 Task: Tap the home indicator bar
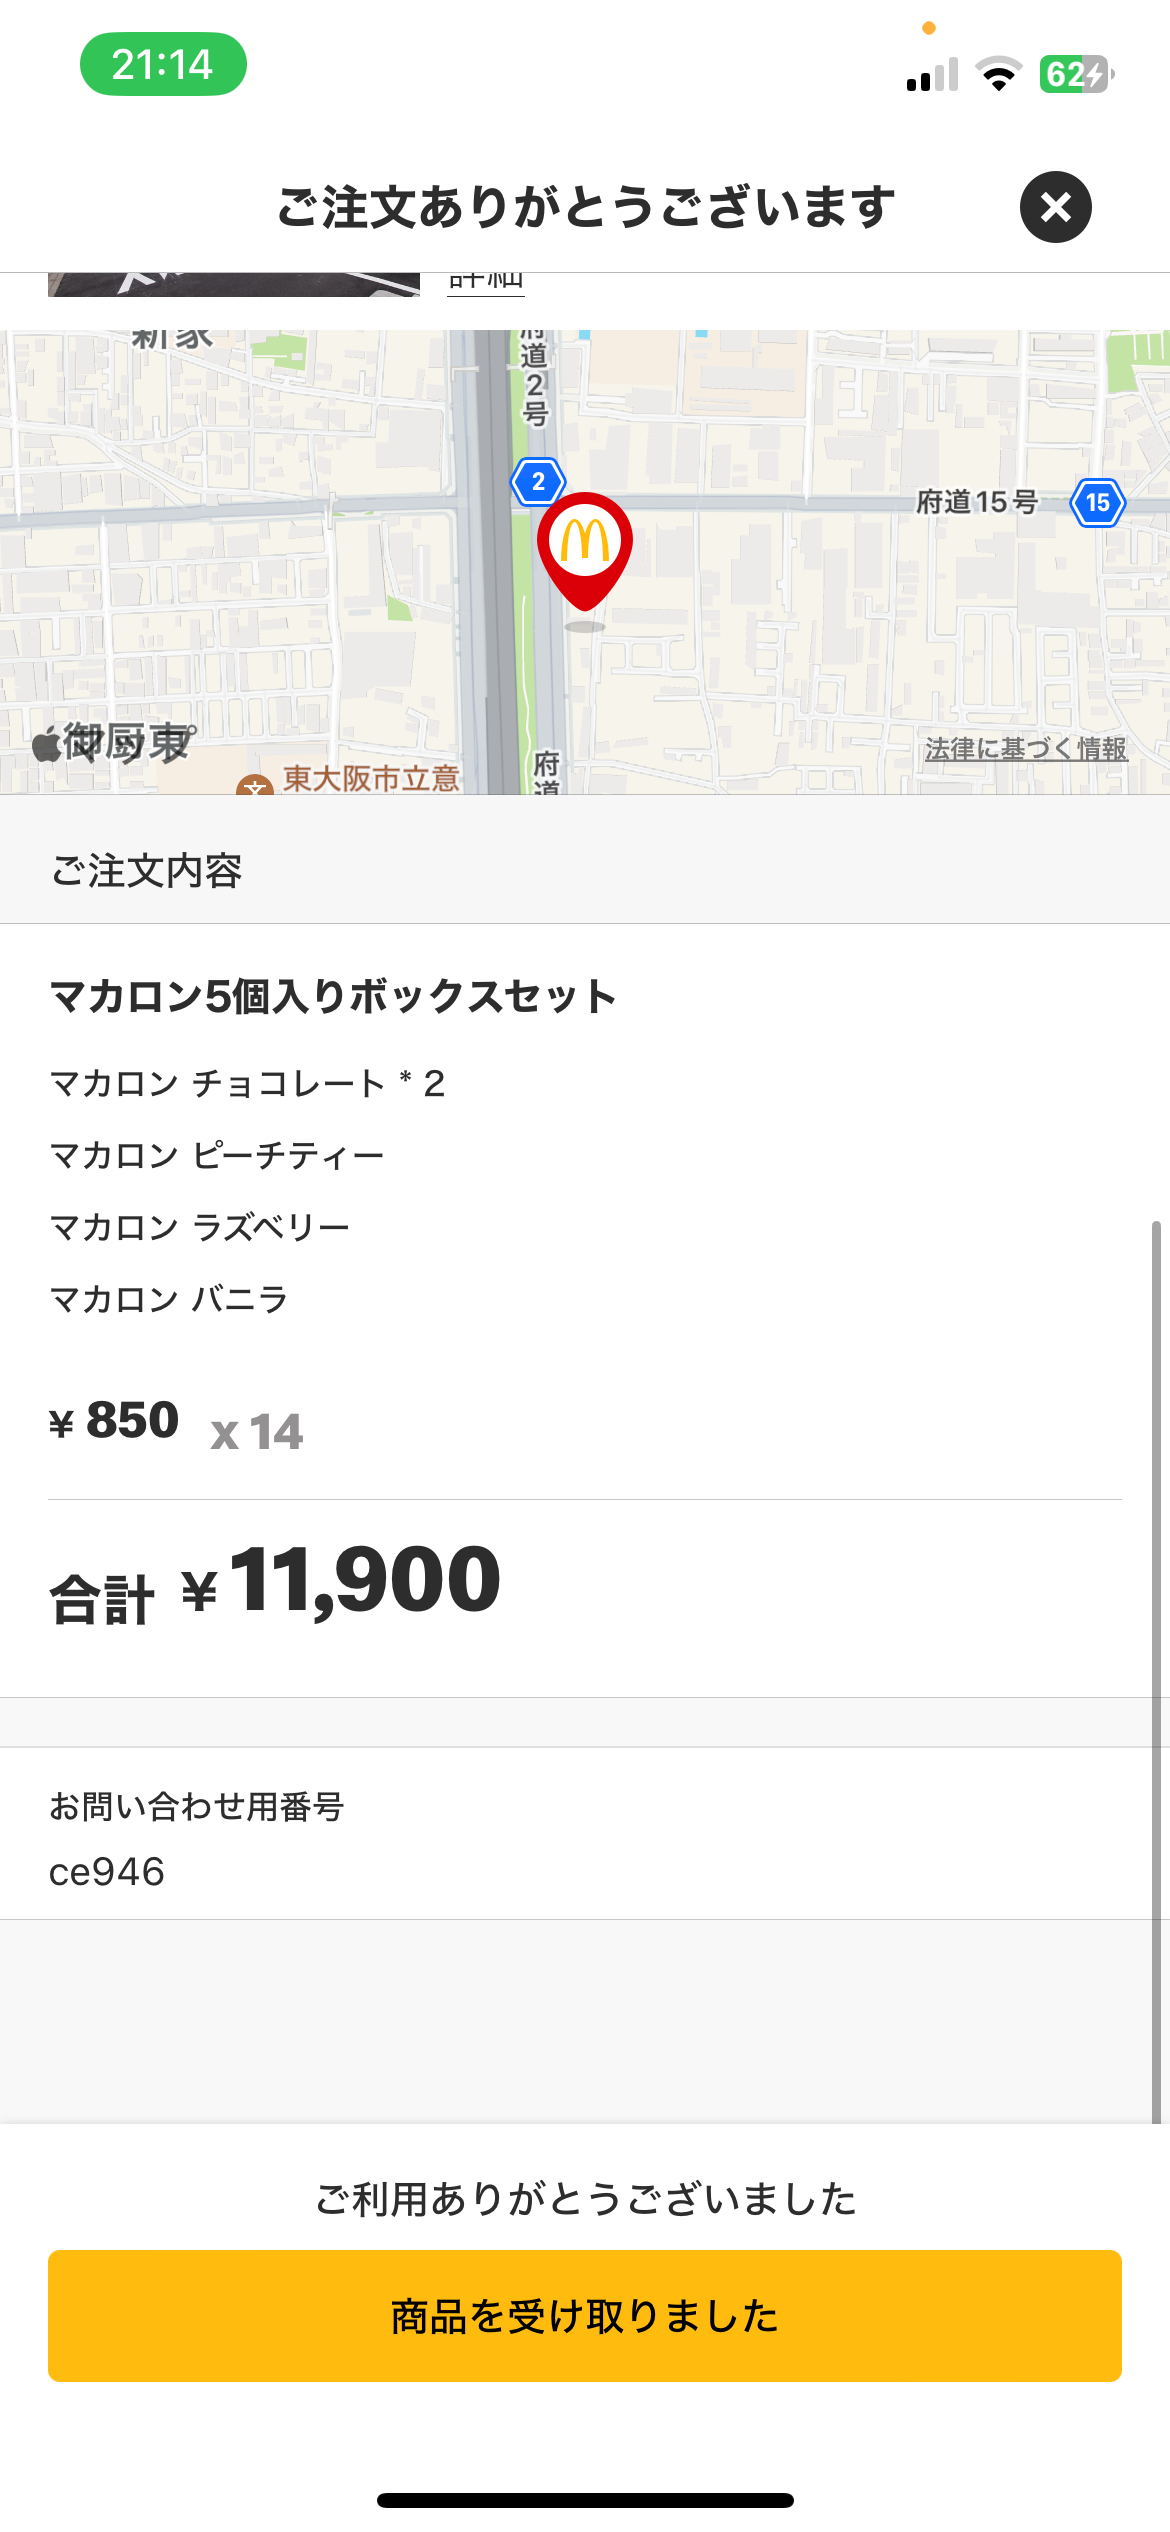coord(585,2500)
